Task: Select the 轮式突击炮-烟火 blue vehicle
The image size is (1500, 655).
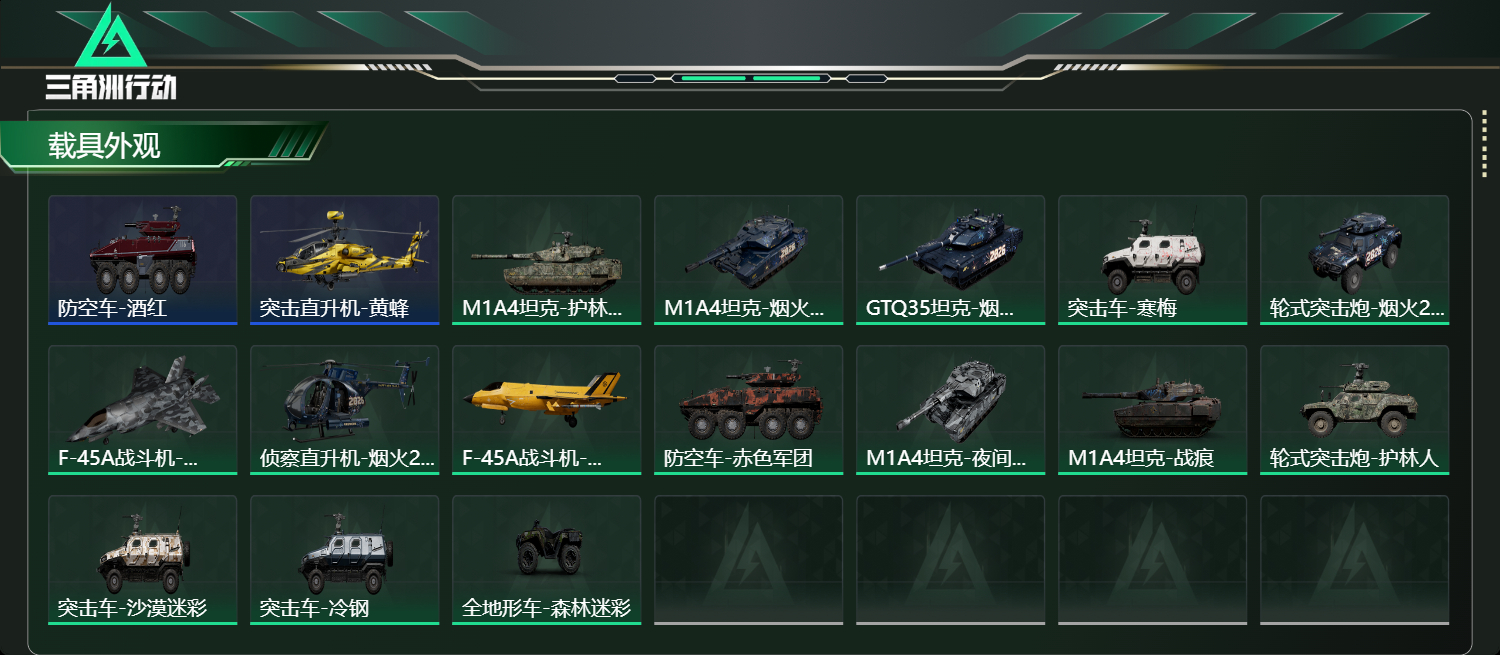Action: [1354, 260]
